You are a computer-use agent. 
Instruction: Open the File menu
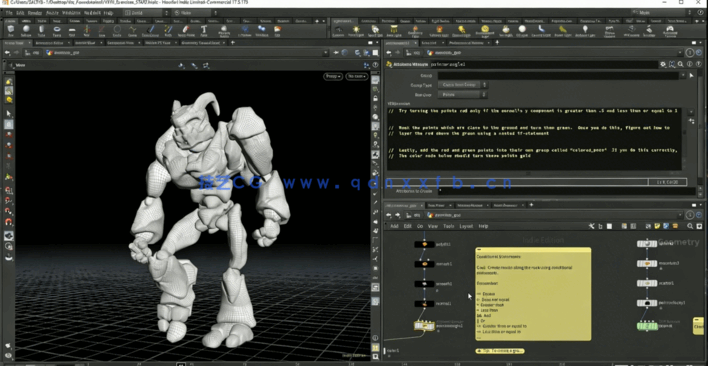(x=8, y=13)
